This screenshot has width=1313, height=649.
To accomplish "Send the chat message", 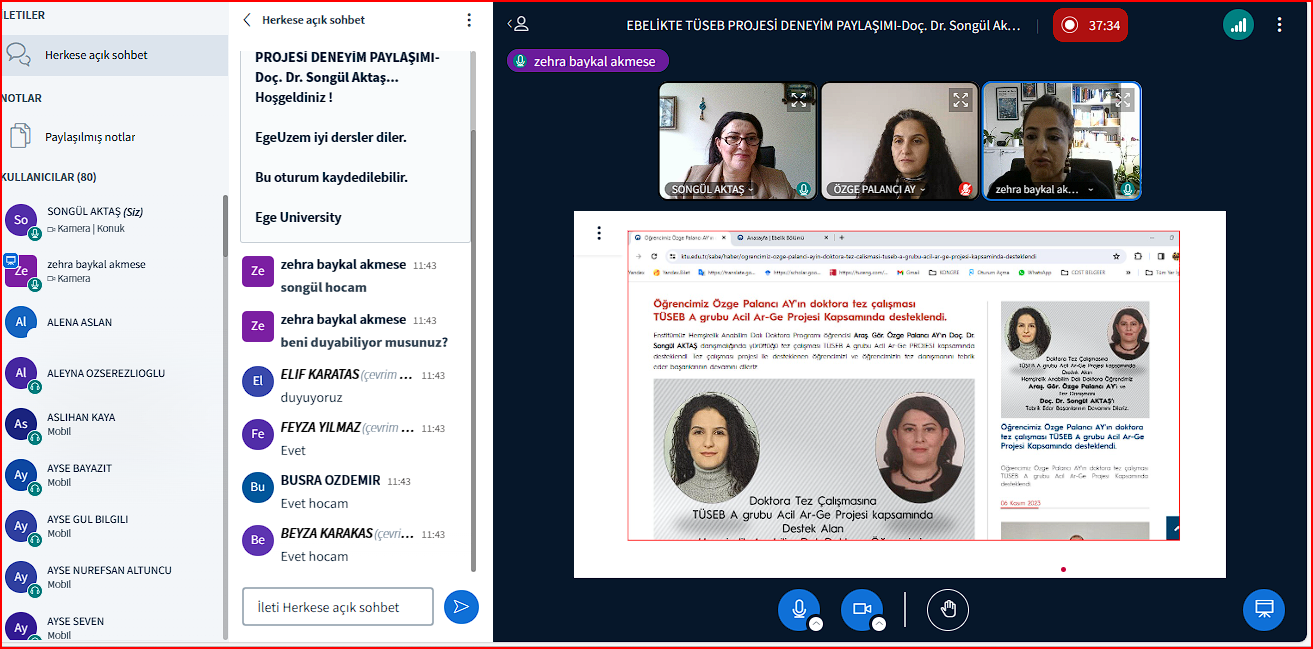I will coord(461,607).
